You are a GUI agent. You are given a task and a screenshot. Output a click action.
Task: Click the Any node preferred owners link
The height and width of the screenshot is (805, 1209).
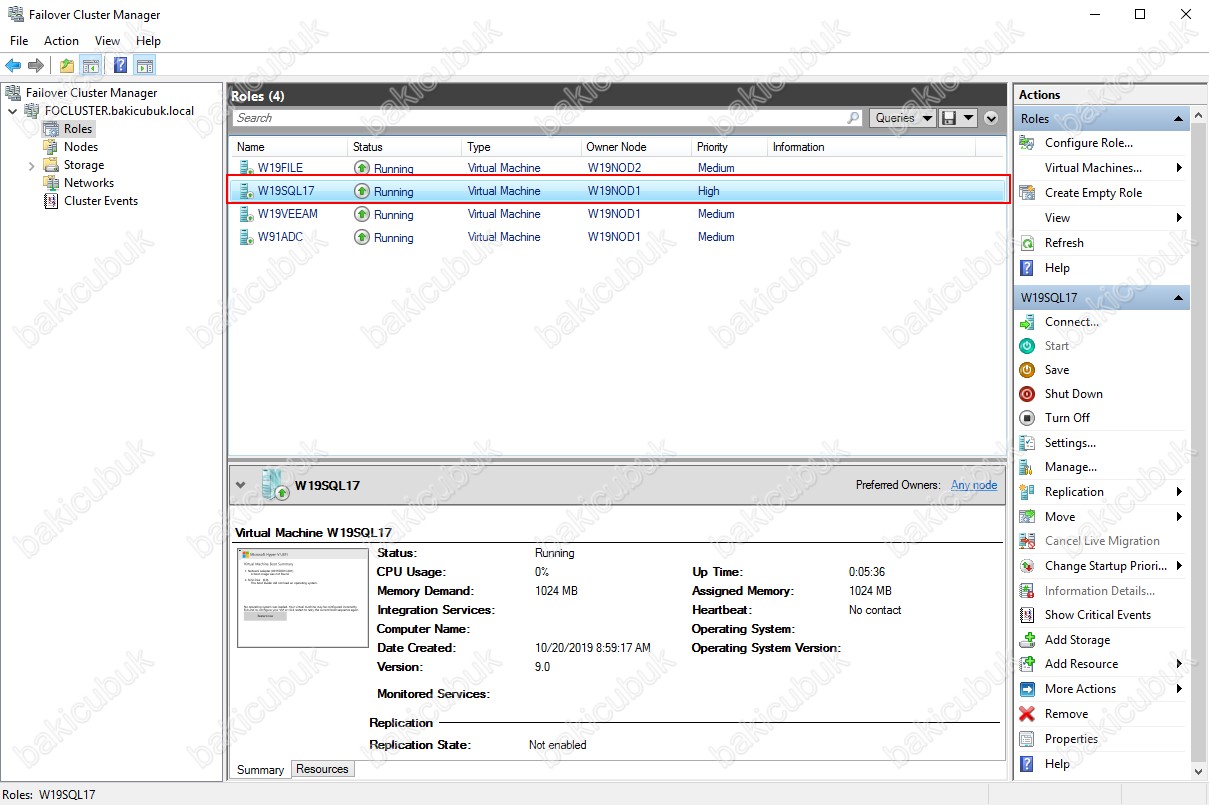coord(974,485)
